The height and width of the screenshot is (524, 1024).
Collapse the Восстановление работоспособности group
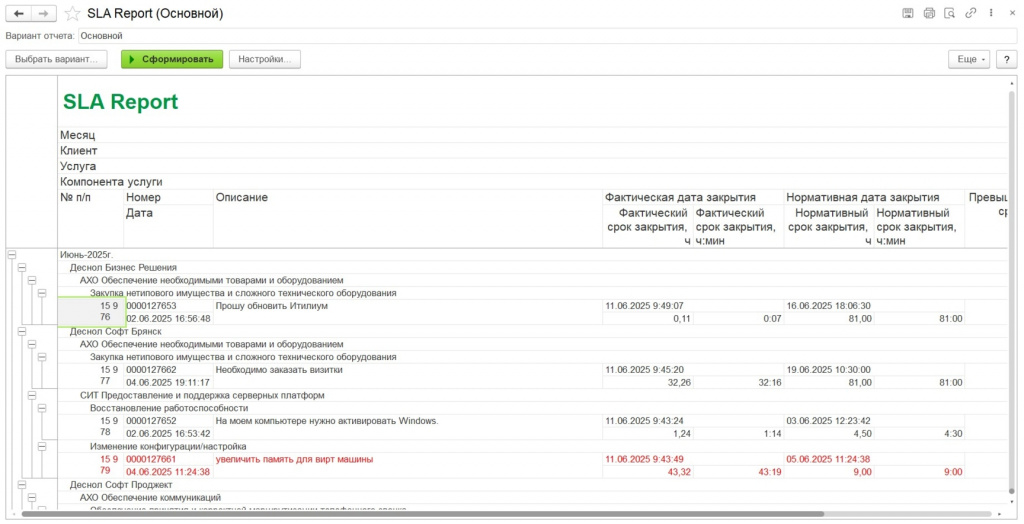(x=42, y=408)
